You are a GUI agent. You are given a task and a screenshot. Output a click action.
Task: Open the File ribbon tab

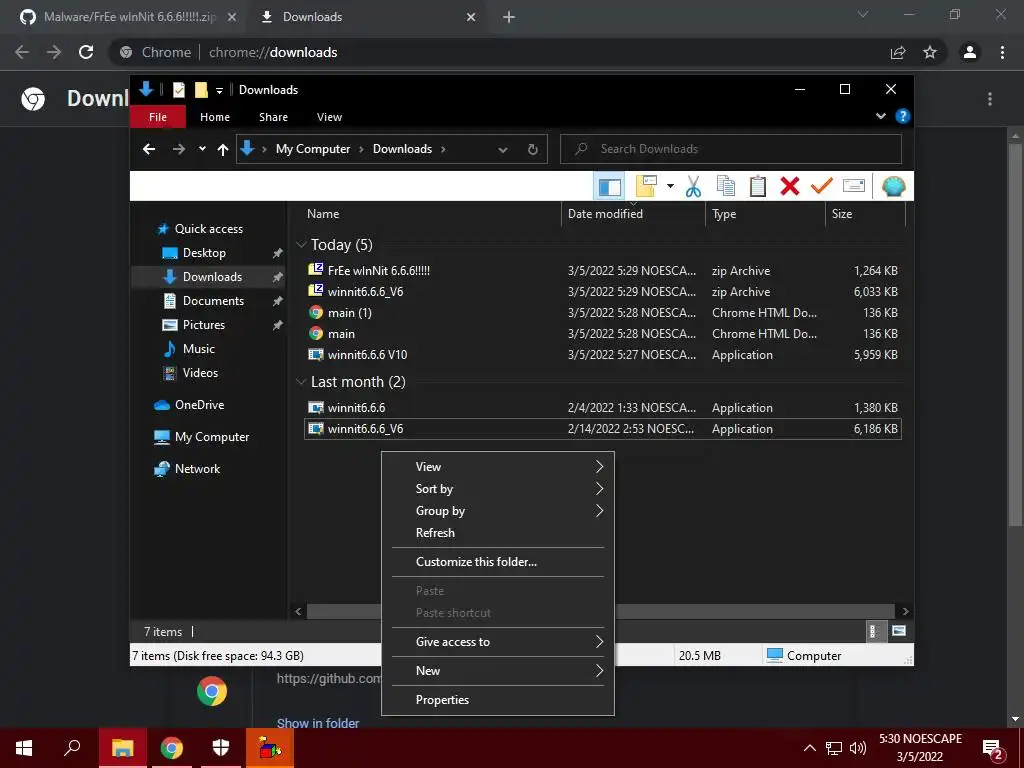click(x=157, y=117)
